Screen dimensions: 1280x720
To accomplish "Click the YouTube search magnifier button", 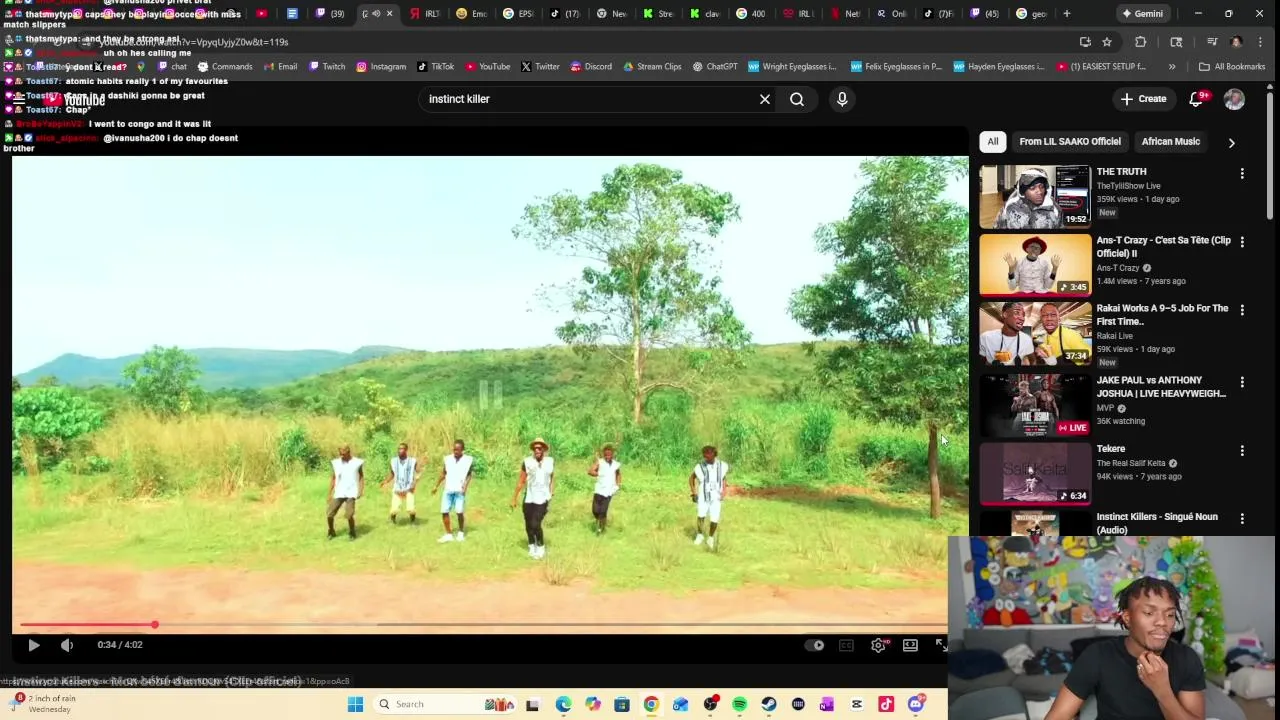I will coord(797,99).
